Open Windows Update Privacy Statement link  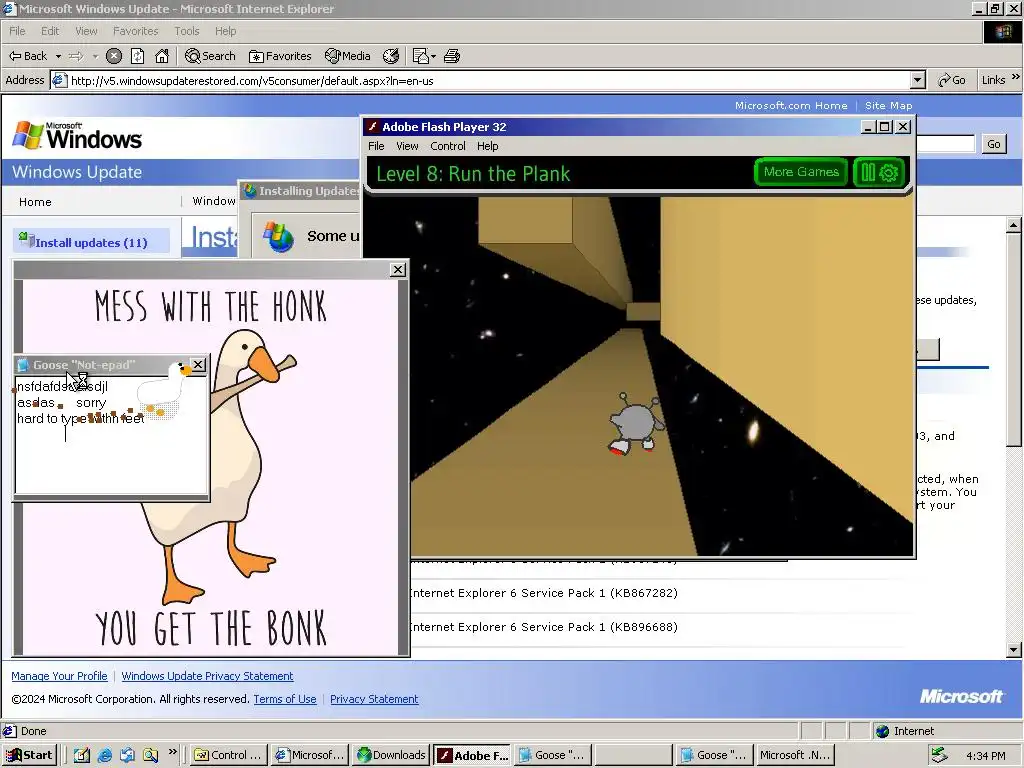click(207, 676)
